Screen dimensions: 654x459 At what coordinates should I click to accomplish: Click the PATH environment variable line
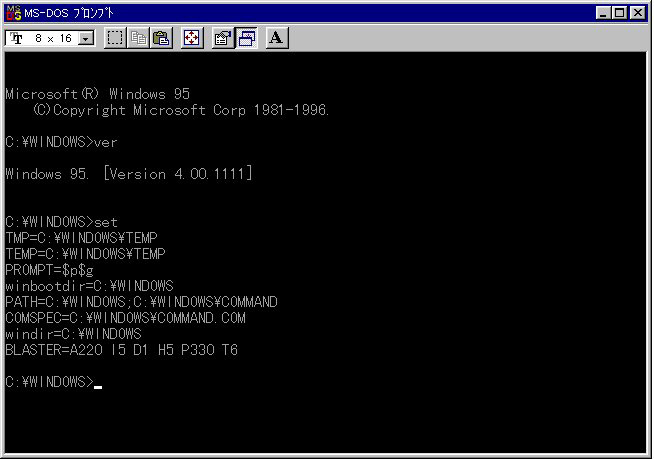[x=141, y=302]
